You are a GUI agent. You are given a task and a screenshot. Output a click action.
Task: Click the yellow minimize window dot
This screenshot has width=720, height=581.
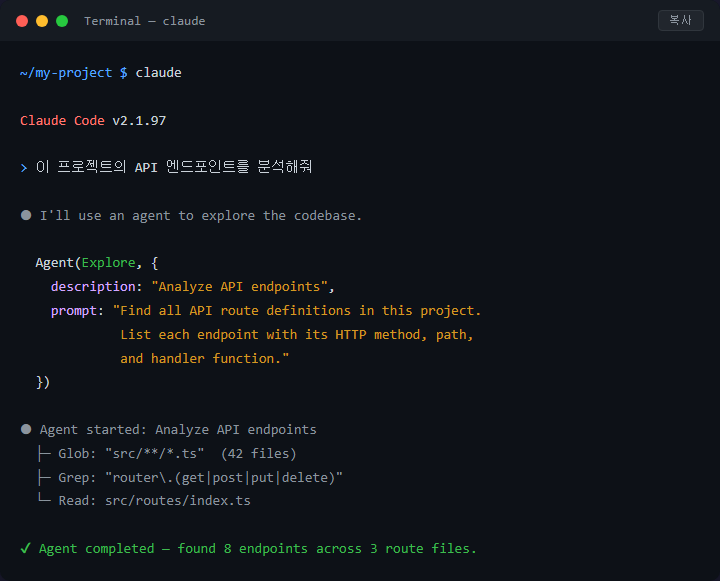click(x=42, y=21)
